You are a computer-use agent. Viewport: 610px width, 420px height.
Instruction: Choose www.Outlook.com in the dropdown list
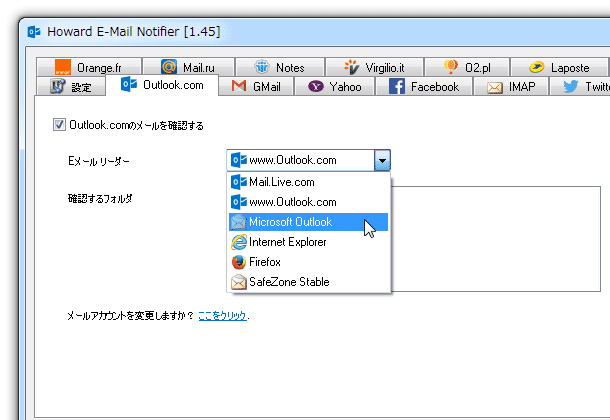tap(309, 202)
